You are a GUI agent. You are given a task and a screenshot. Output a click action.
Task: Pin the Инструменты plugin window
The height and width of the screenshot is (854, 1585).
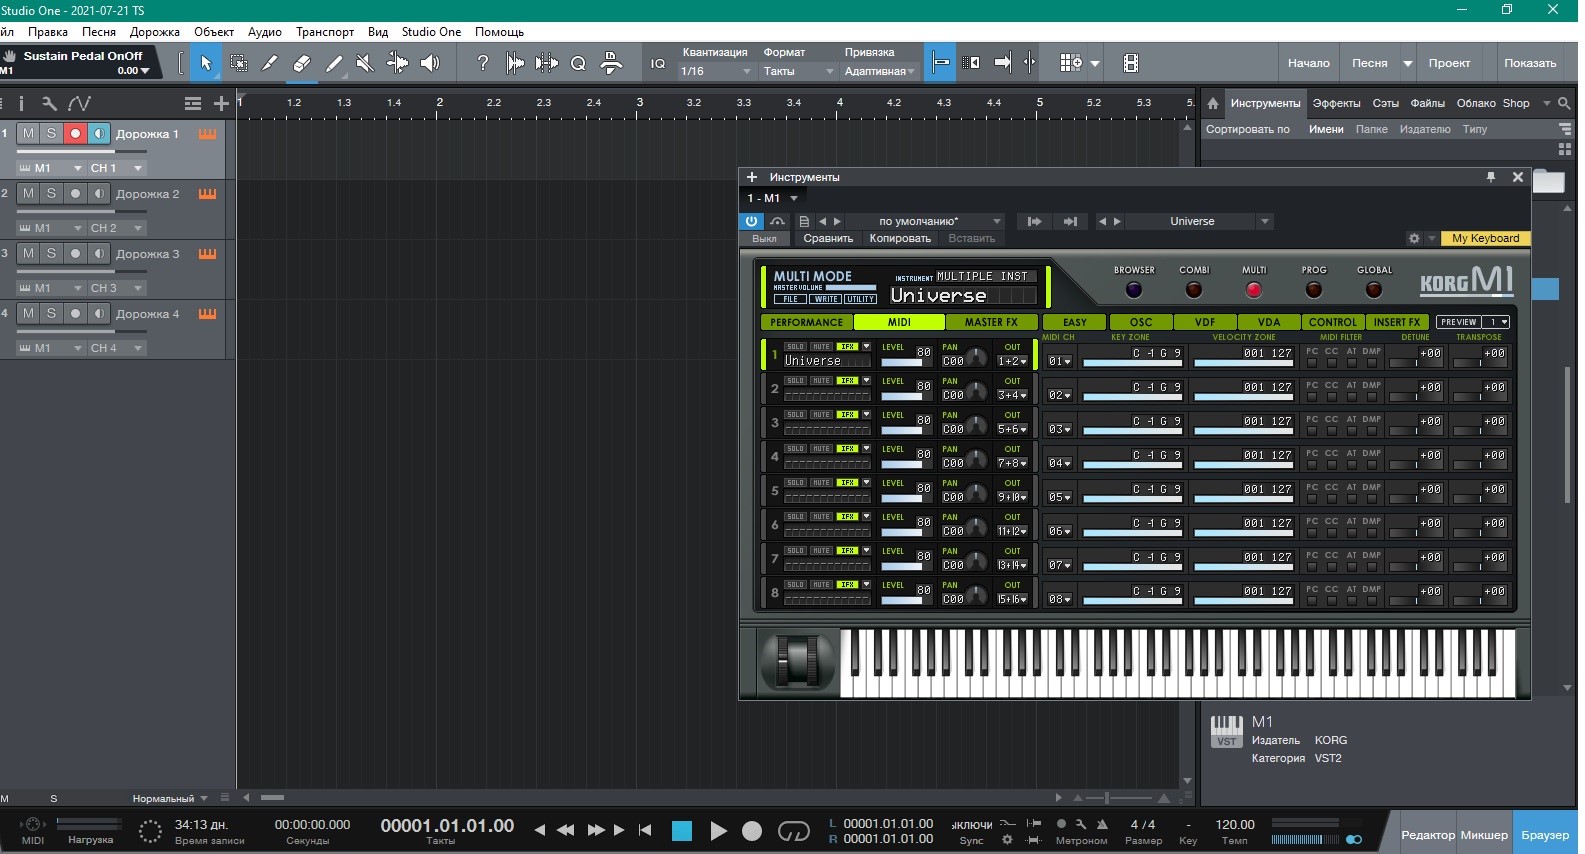[x=1491, y=177]
